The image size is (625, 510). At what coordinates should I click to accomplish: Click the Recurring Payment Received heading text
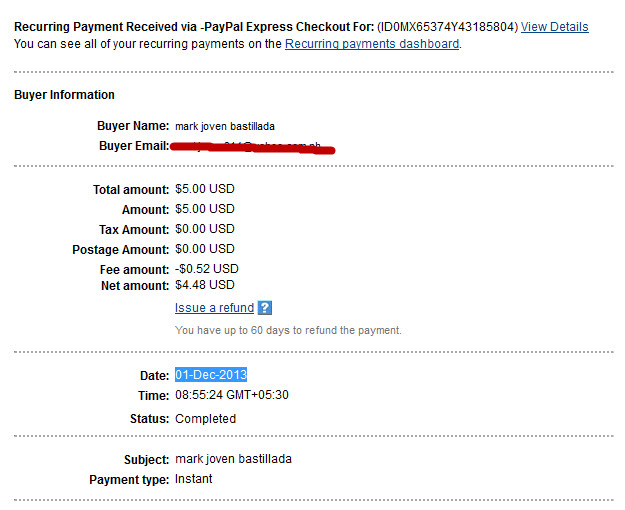pos(194,27)
